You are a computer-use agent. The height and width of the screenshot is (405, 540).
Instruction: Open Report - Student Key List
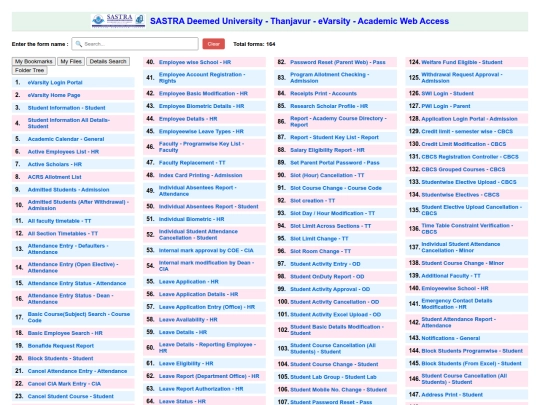(334, 137)
